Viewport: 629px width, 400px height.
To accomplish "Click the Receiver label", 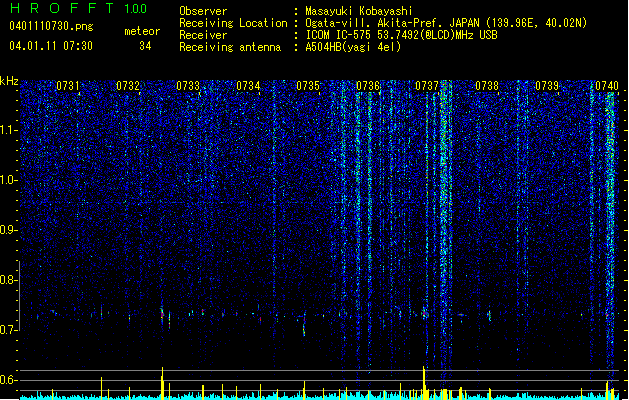I will 203,35.
